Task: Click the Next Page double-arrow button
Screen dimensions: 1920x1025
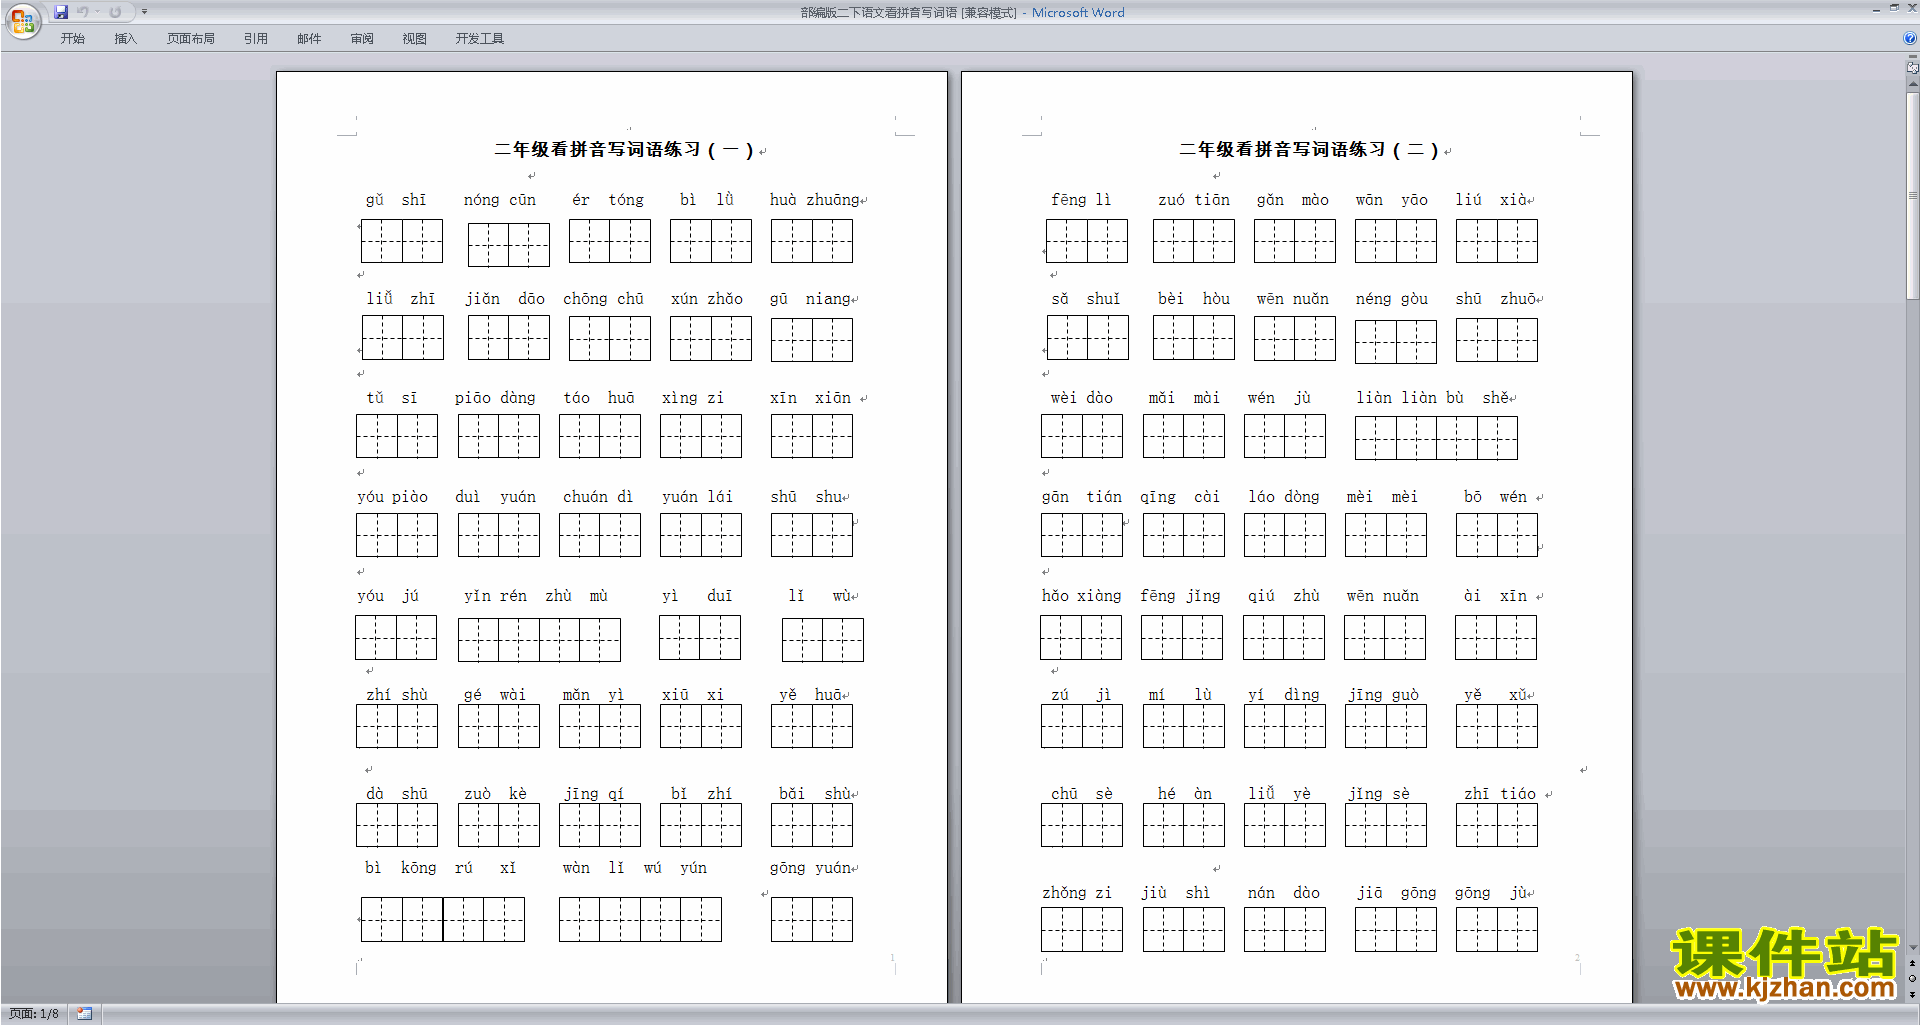Action: pyautogui.click(x=1912, y=993)
